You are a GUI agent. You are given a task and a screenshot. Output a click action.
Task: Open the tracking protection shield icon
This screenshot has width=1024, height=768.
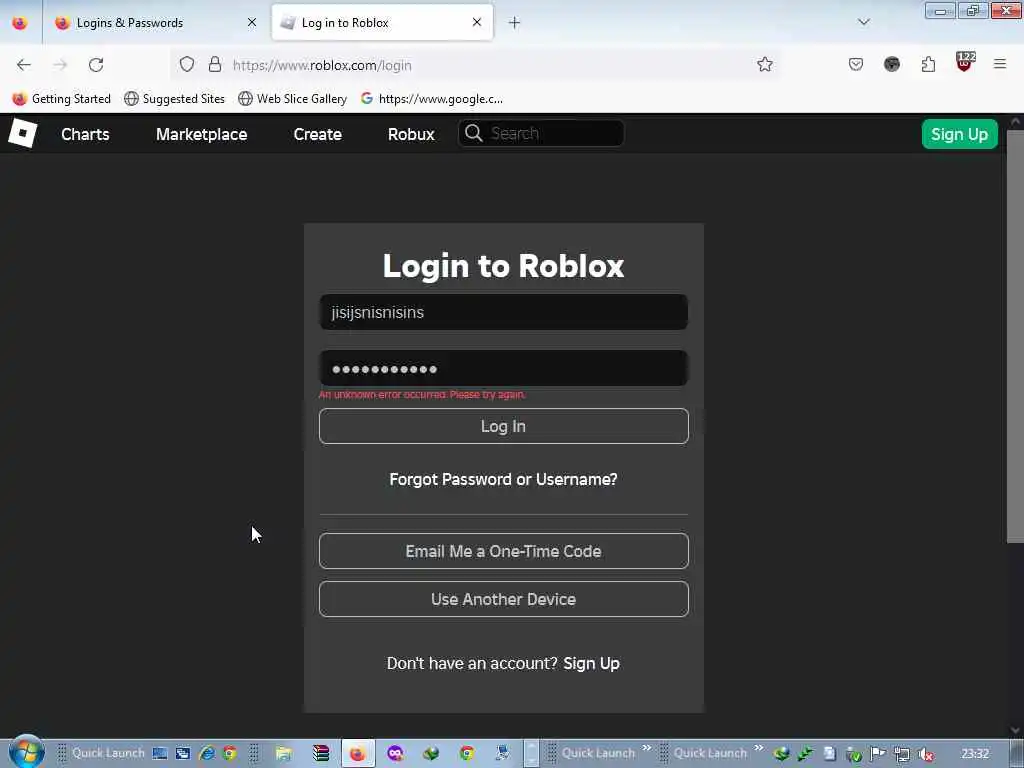[187, 64]
